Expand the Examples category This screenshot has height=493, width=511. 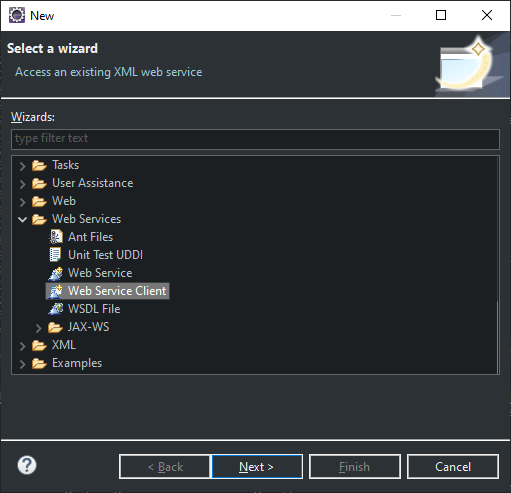[22, 364]
